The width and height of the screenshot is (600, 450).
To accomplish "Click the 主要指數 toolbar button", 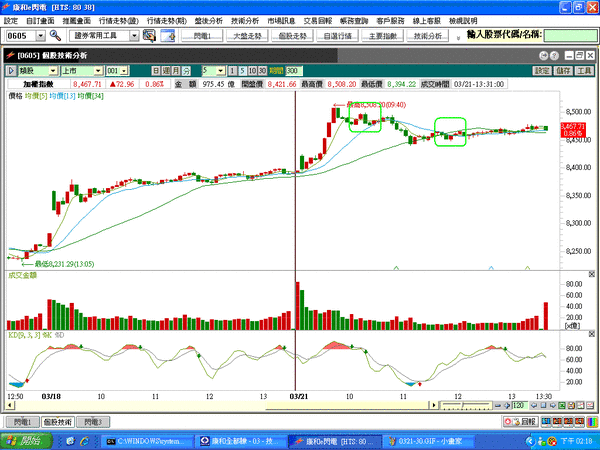I will coord(383,36).
